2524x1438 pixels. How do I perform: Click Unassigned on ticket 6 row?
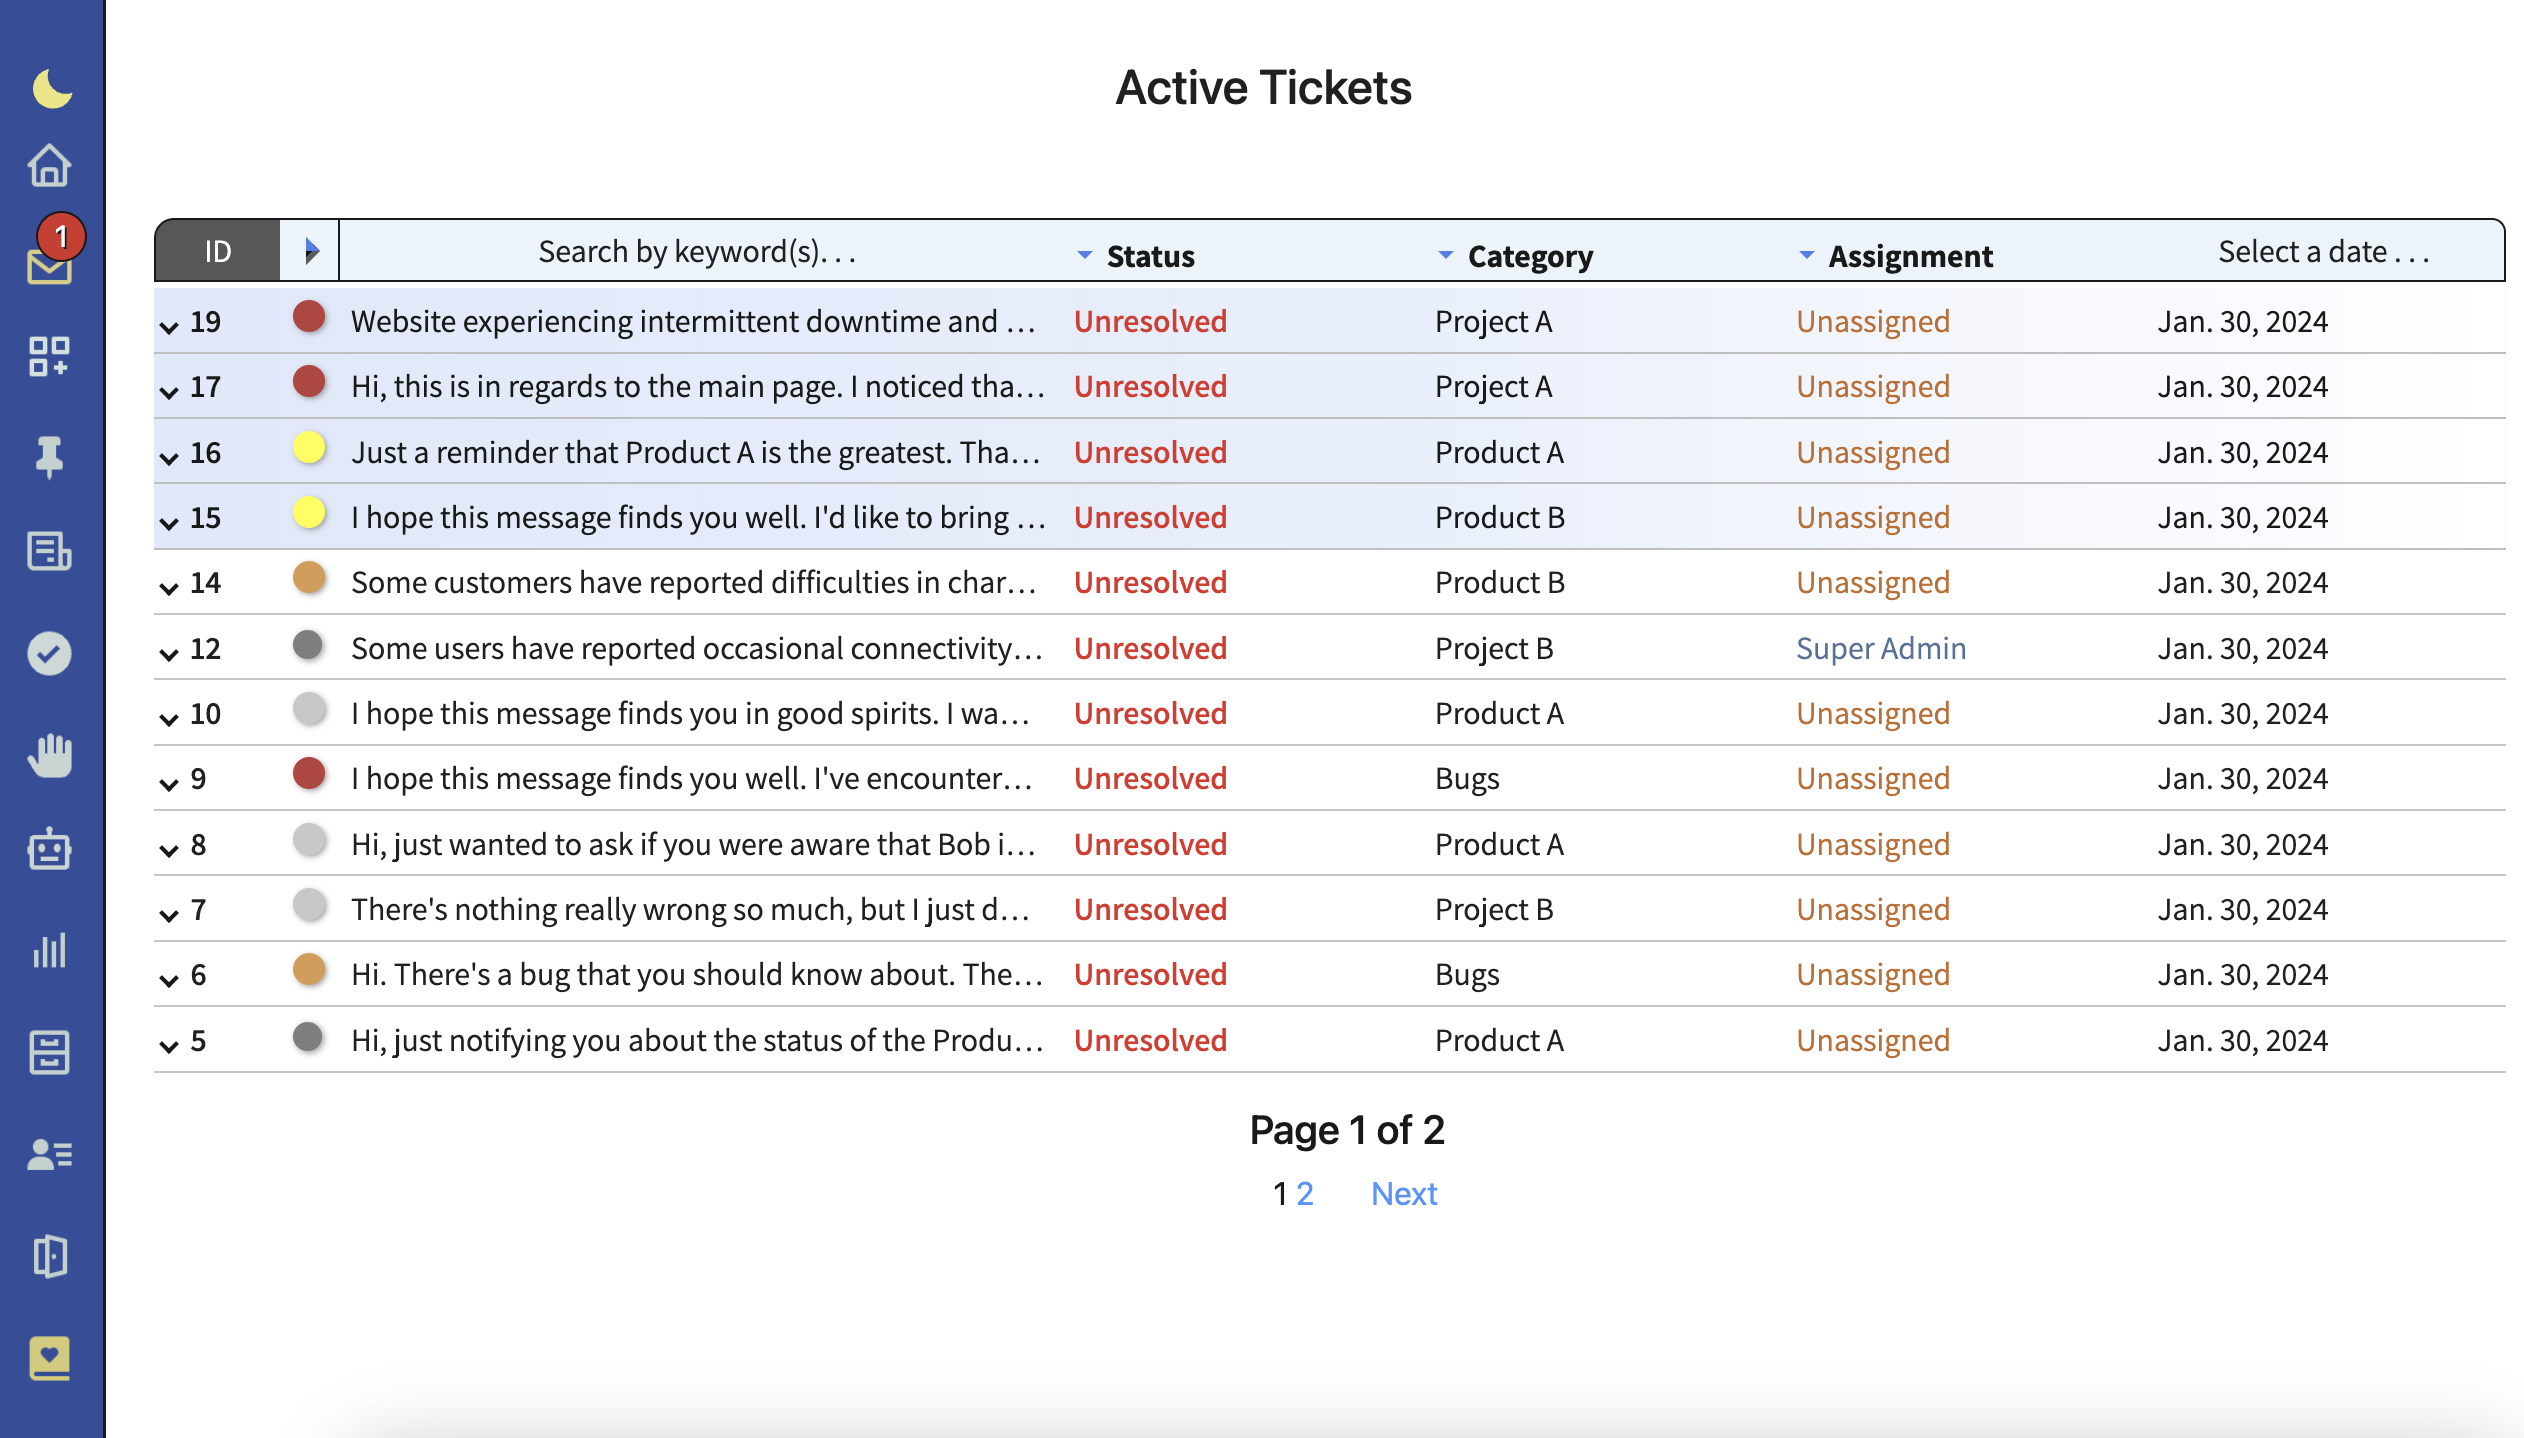click(x=1873, y=974)
